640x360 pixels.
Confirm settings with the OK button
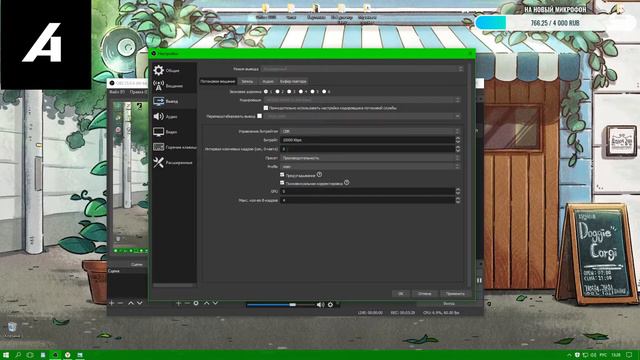pyautogui.click(x=400, y=293)
